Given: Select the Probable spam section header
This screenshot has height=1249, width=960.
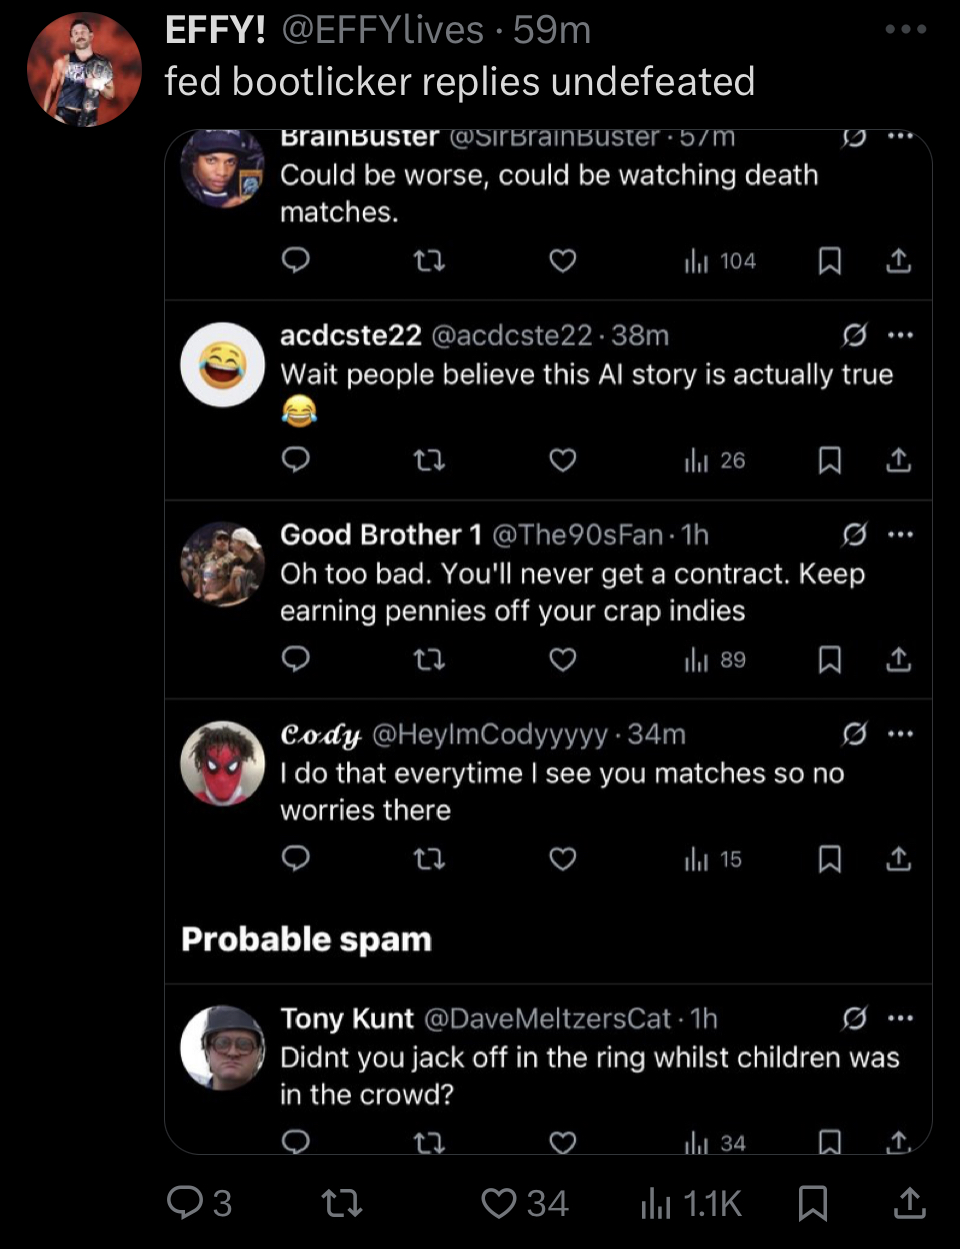Looking at the screenshot, I should click(x=306, y=939).
